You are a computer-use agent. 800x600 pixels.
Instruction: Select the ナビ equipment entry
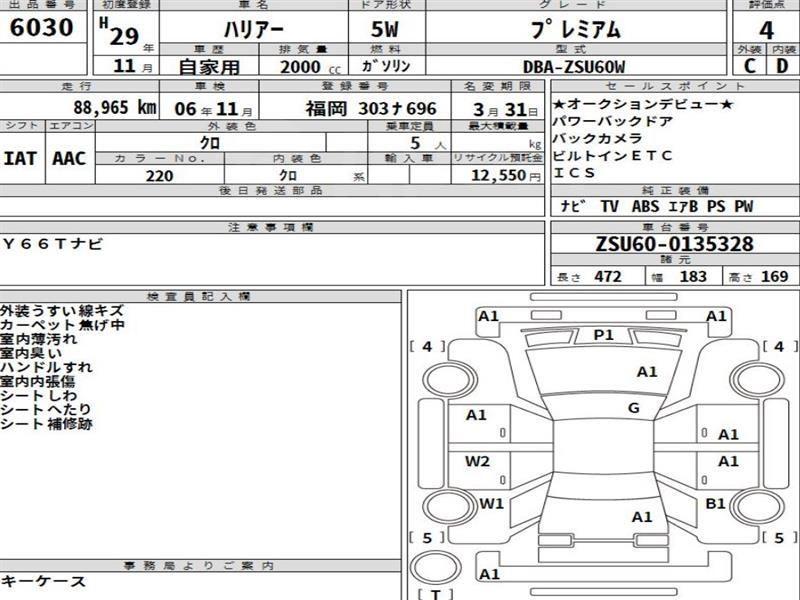click(573, 206)
